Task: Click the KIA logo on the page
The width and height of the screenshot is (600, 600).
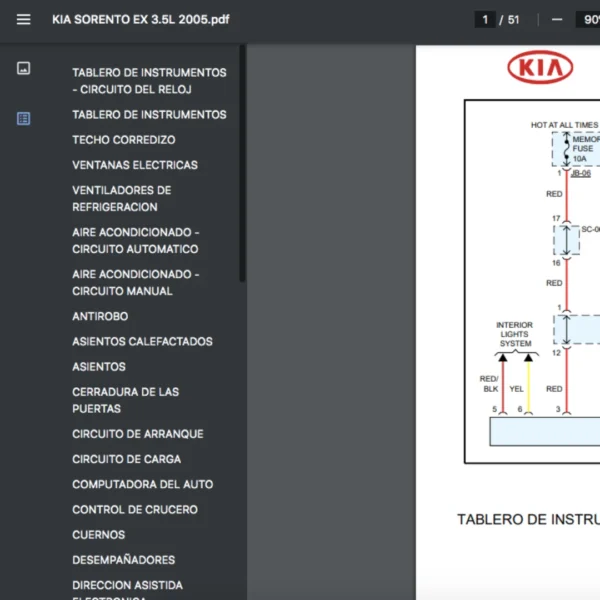Action: (x=540, y=68)
